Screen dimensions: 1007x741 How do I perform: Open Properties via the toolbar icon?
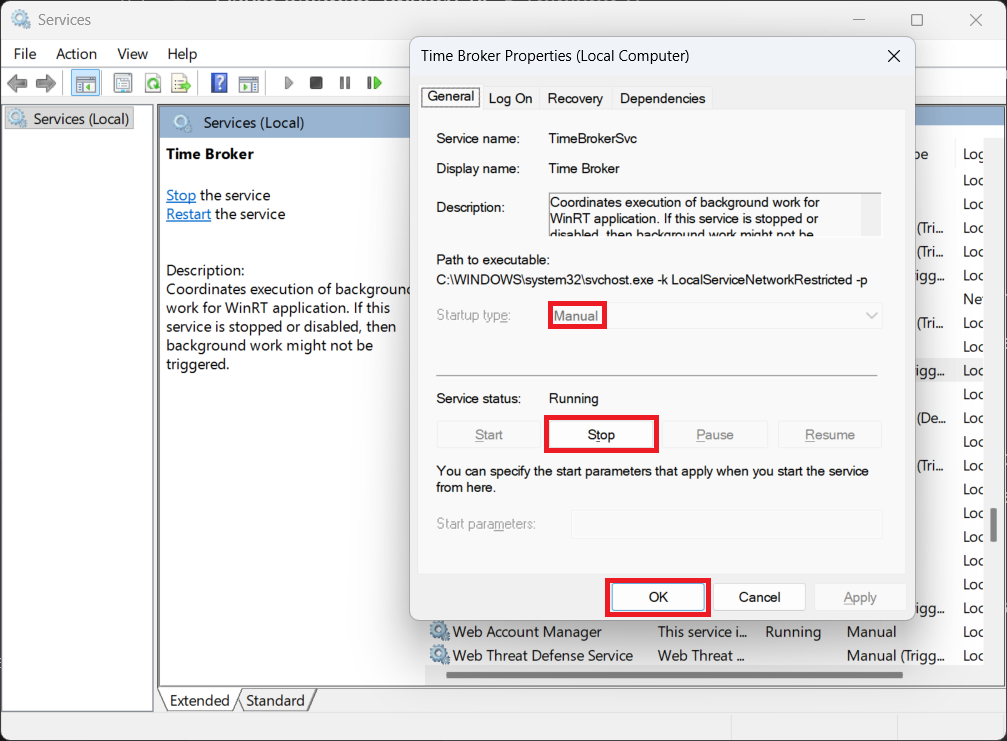(123, 83)
